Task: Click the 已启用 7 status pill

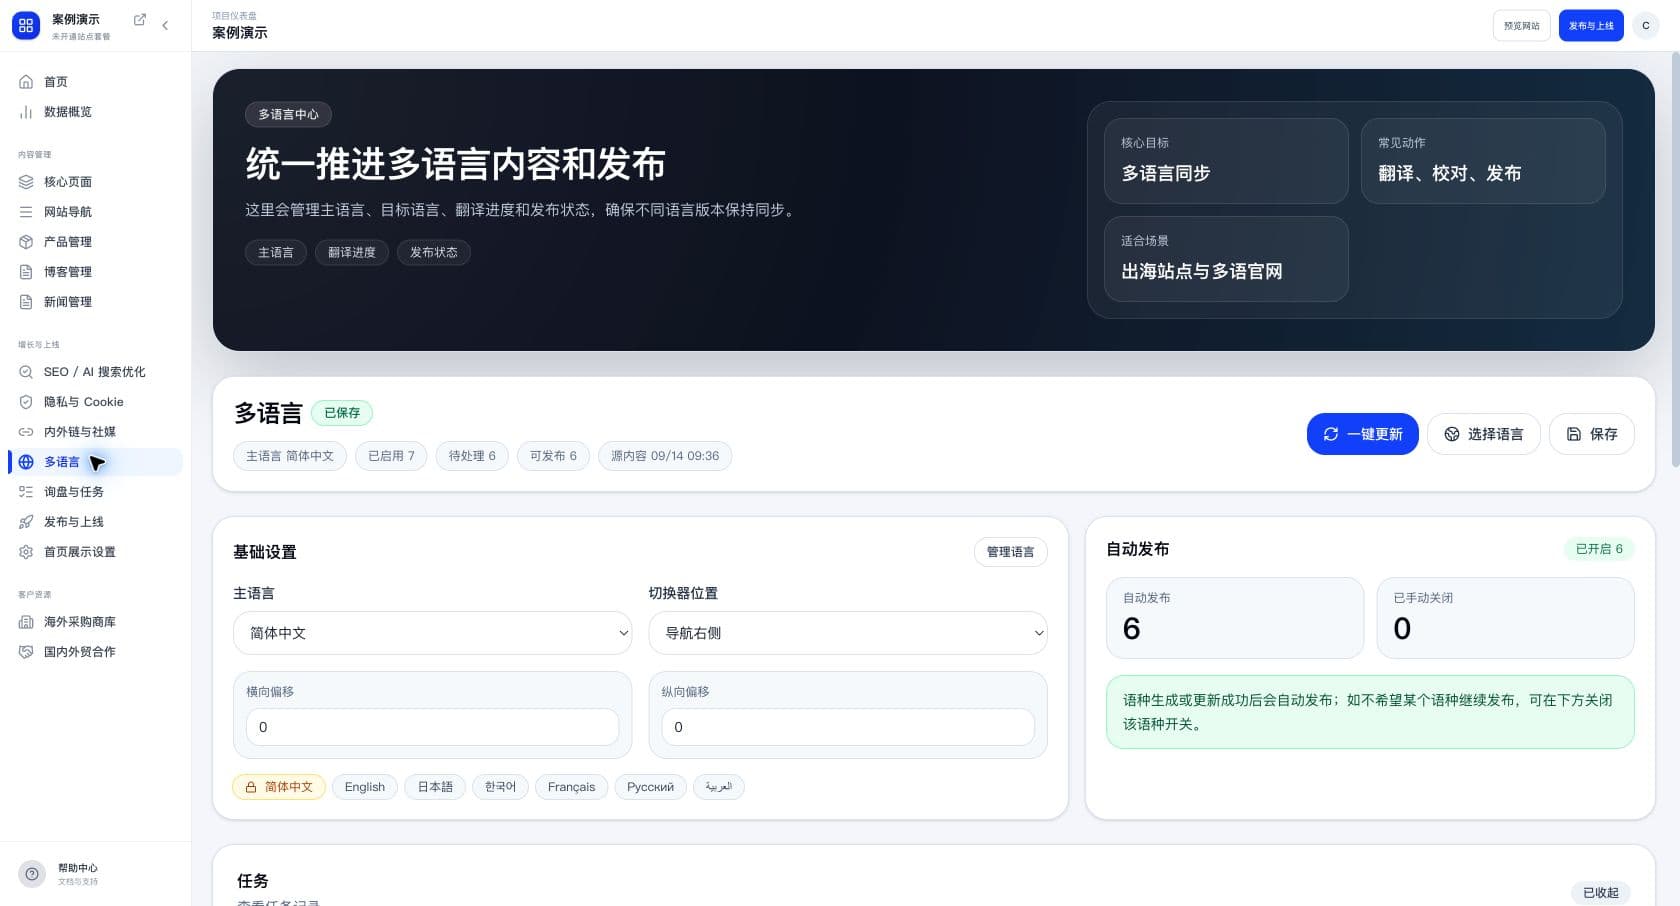Action: pyautogui.click(x=391, y=456)
